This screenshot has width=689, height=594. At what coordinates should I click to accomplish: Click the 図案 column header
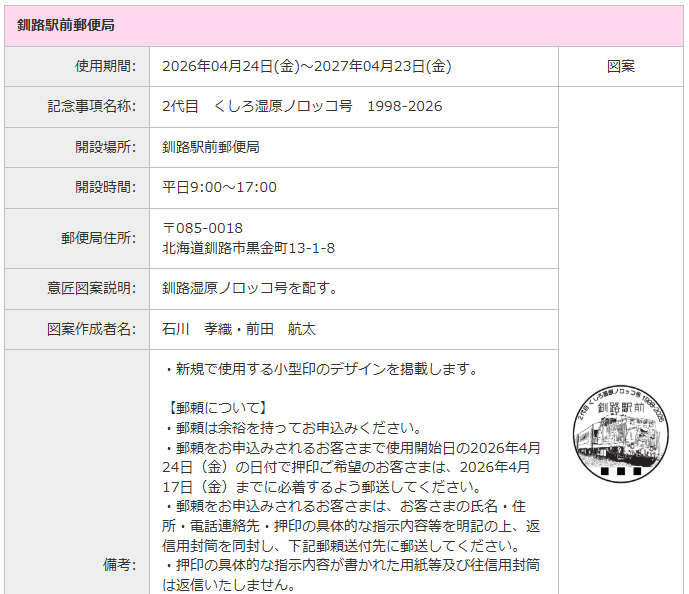[620, 66]
